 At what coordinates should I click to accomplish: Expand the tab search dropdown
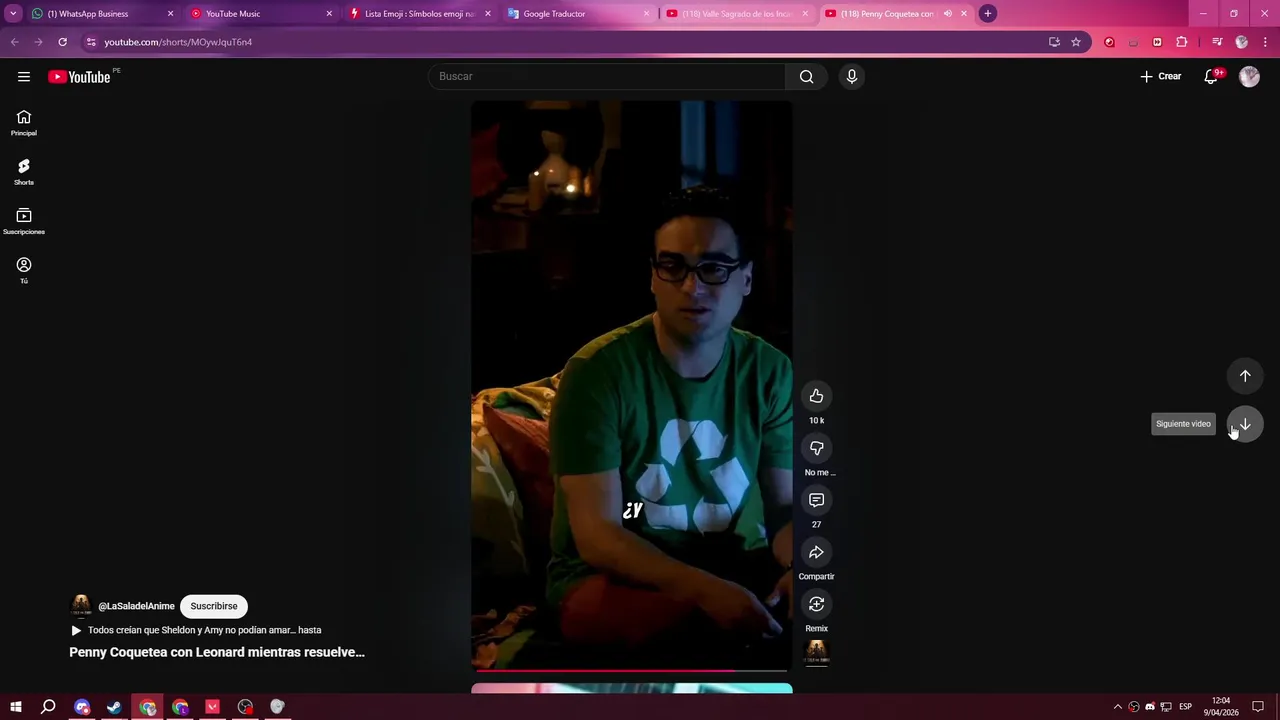[x=13, y=14]
